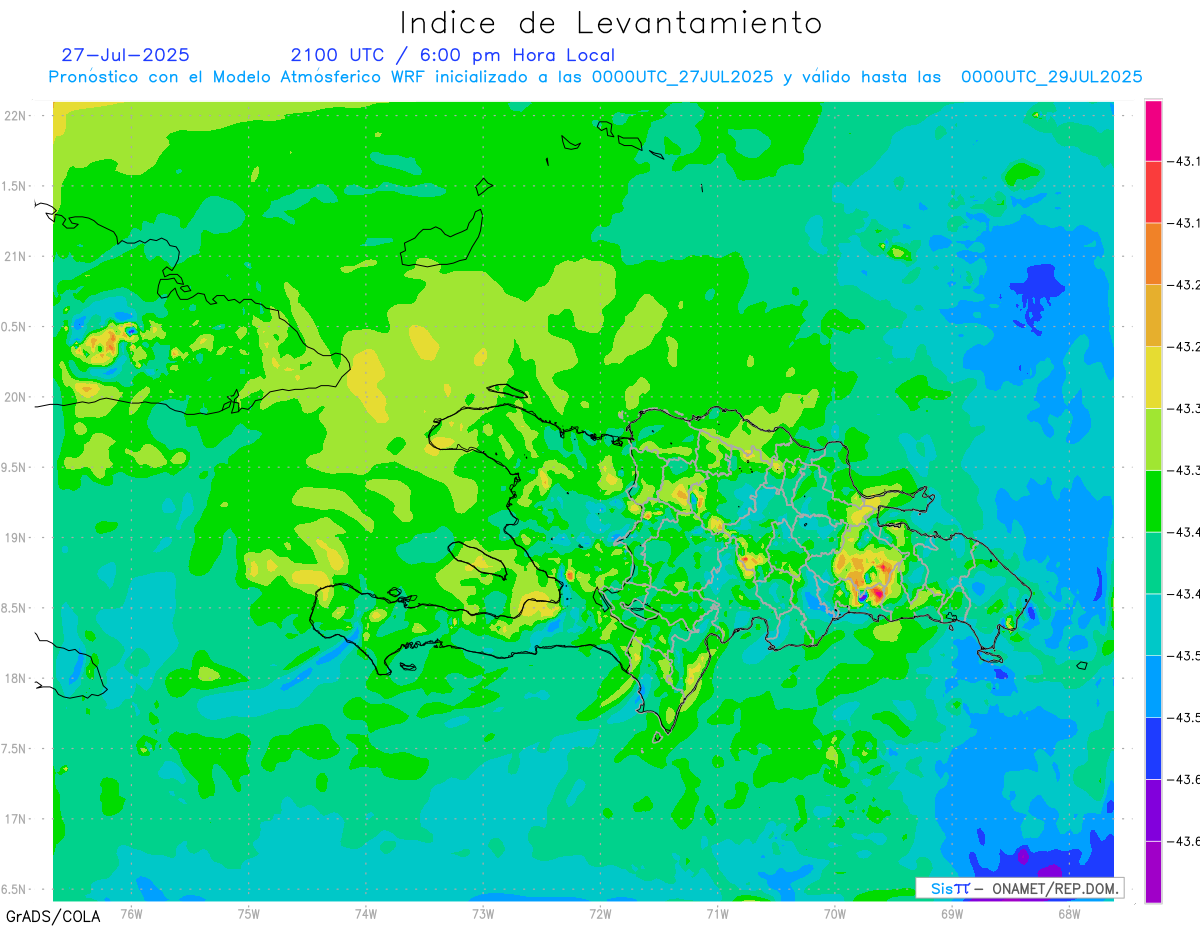Click the '7.5N' latitude label
This screenshot has height=927, width=1200.
13,749
